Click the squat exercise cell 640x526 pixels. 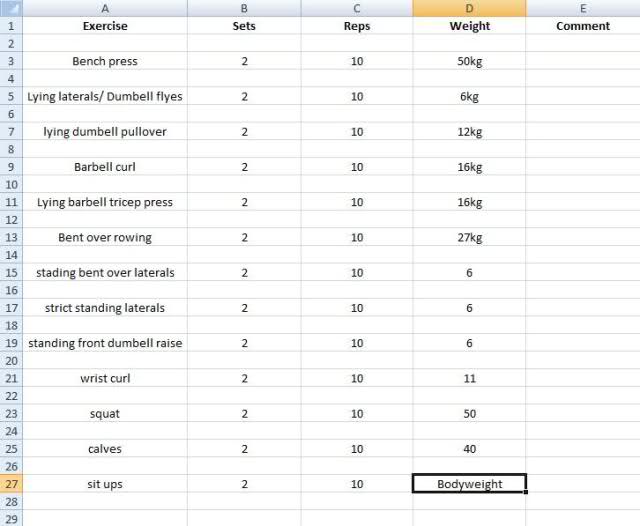coord(105,414)
